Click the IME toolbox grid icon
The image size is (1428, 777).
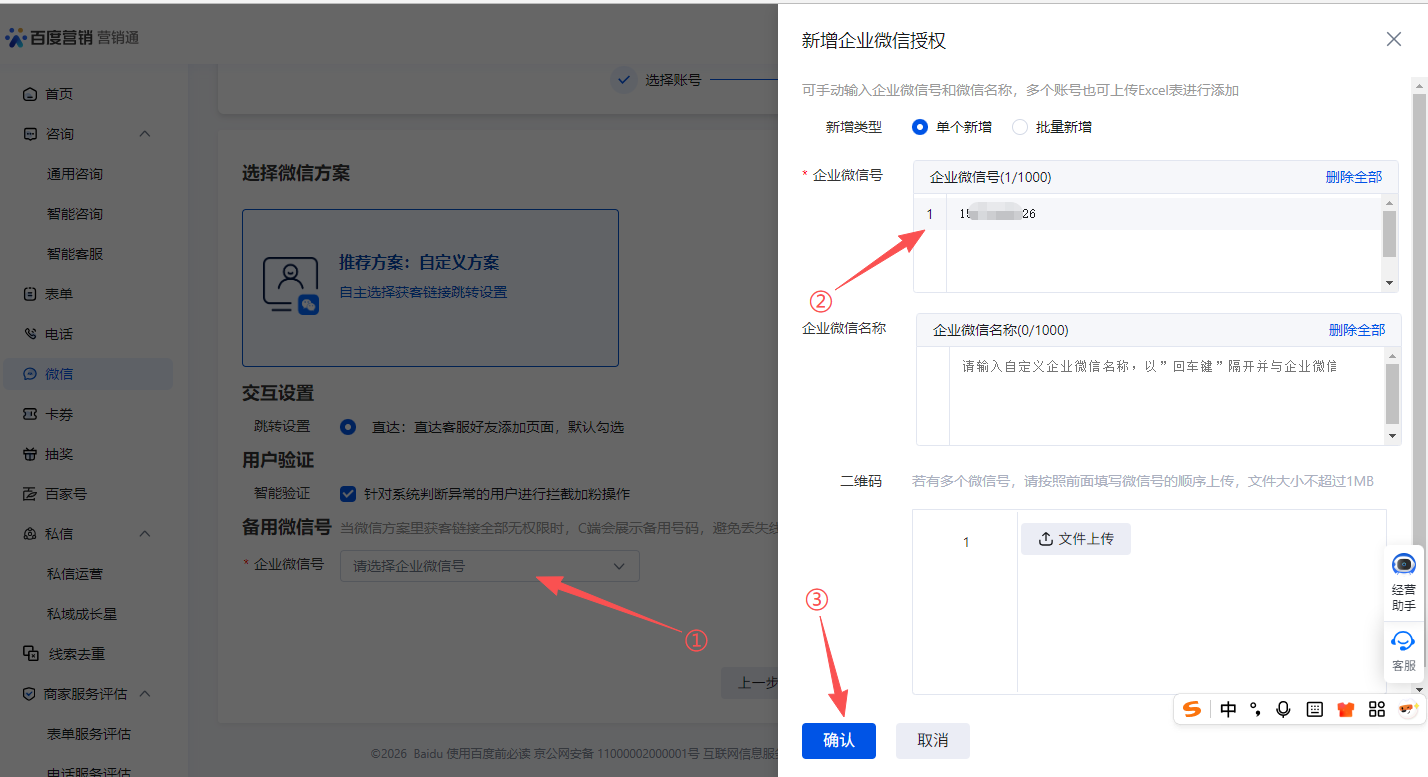[x=1376, y=709]
